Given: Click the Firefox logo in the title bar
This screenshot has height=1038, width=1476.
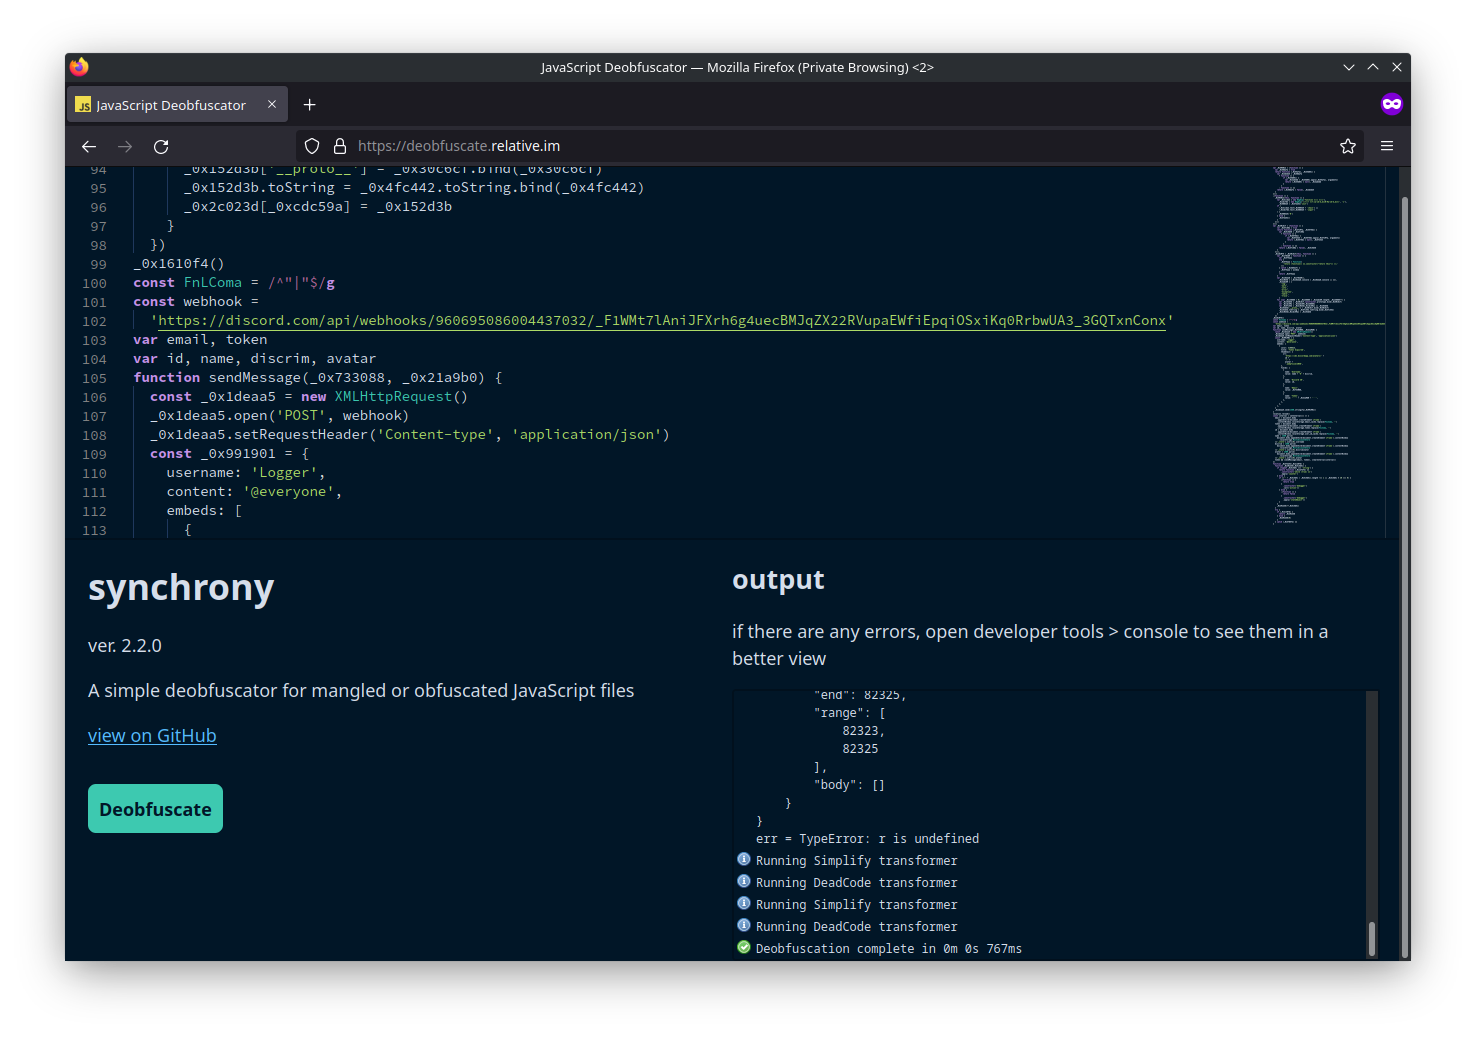Looking at the screenshot, I should tap(79, 67).
